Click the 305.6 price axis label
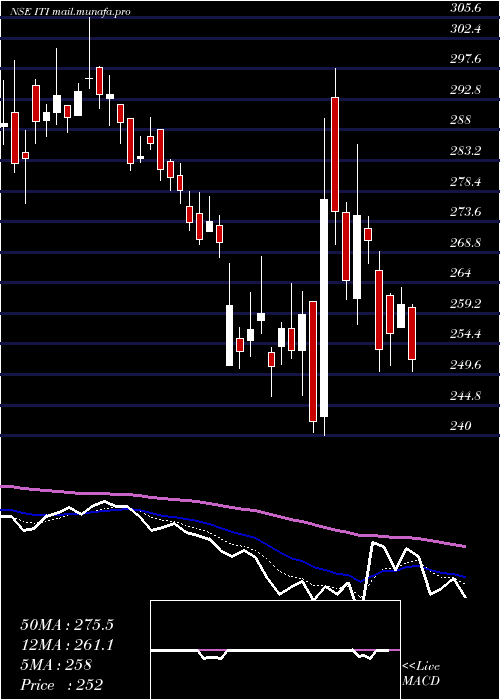The height and width of the screenshot is (700, 500). pos(467,7)
